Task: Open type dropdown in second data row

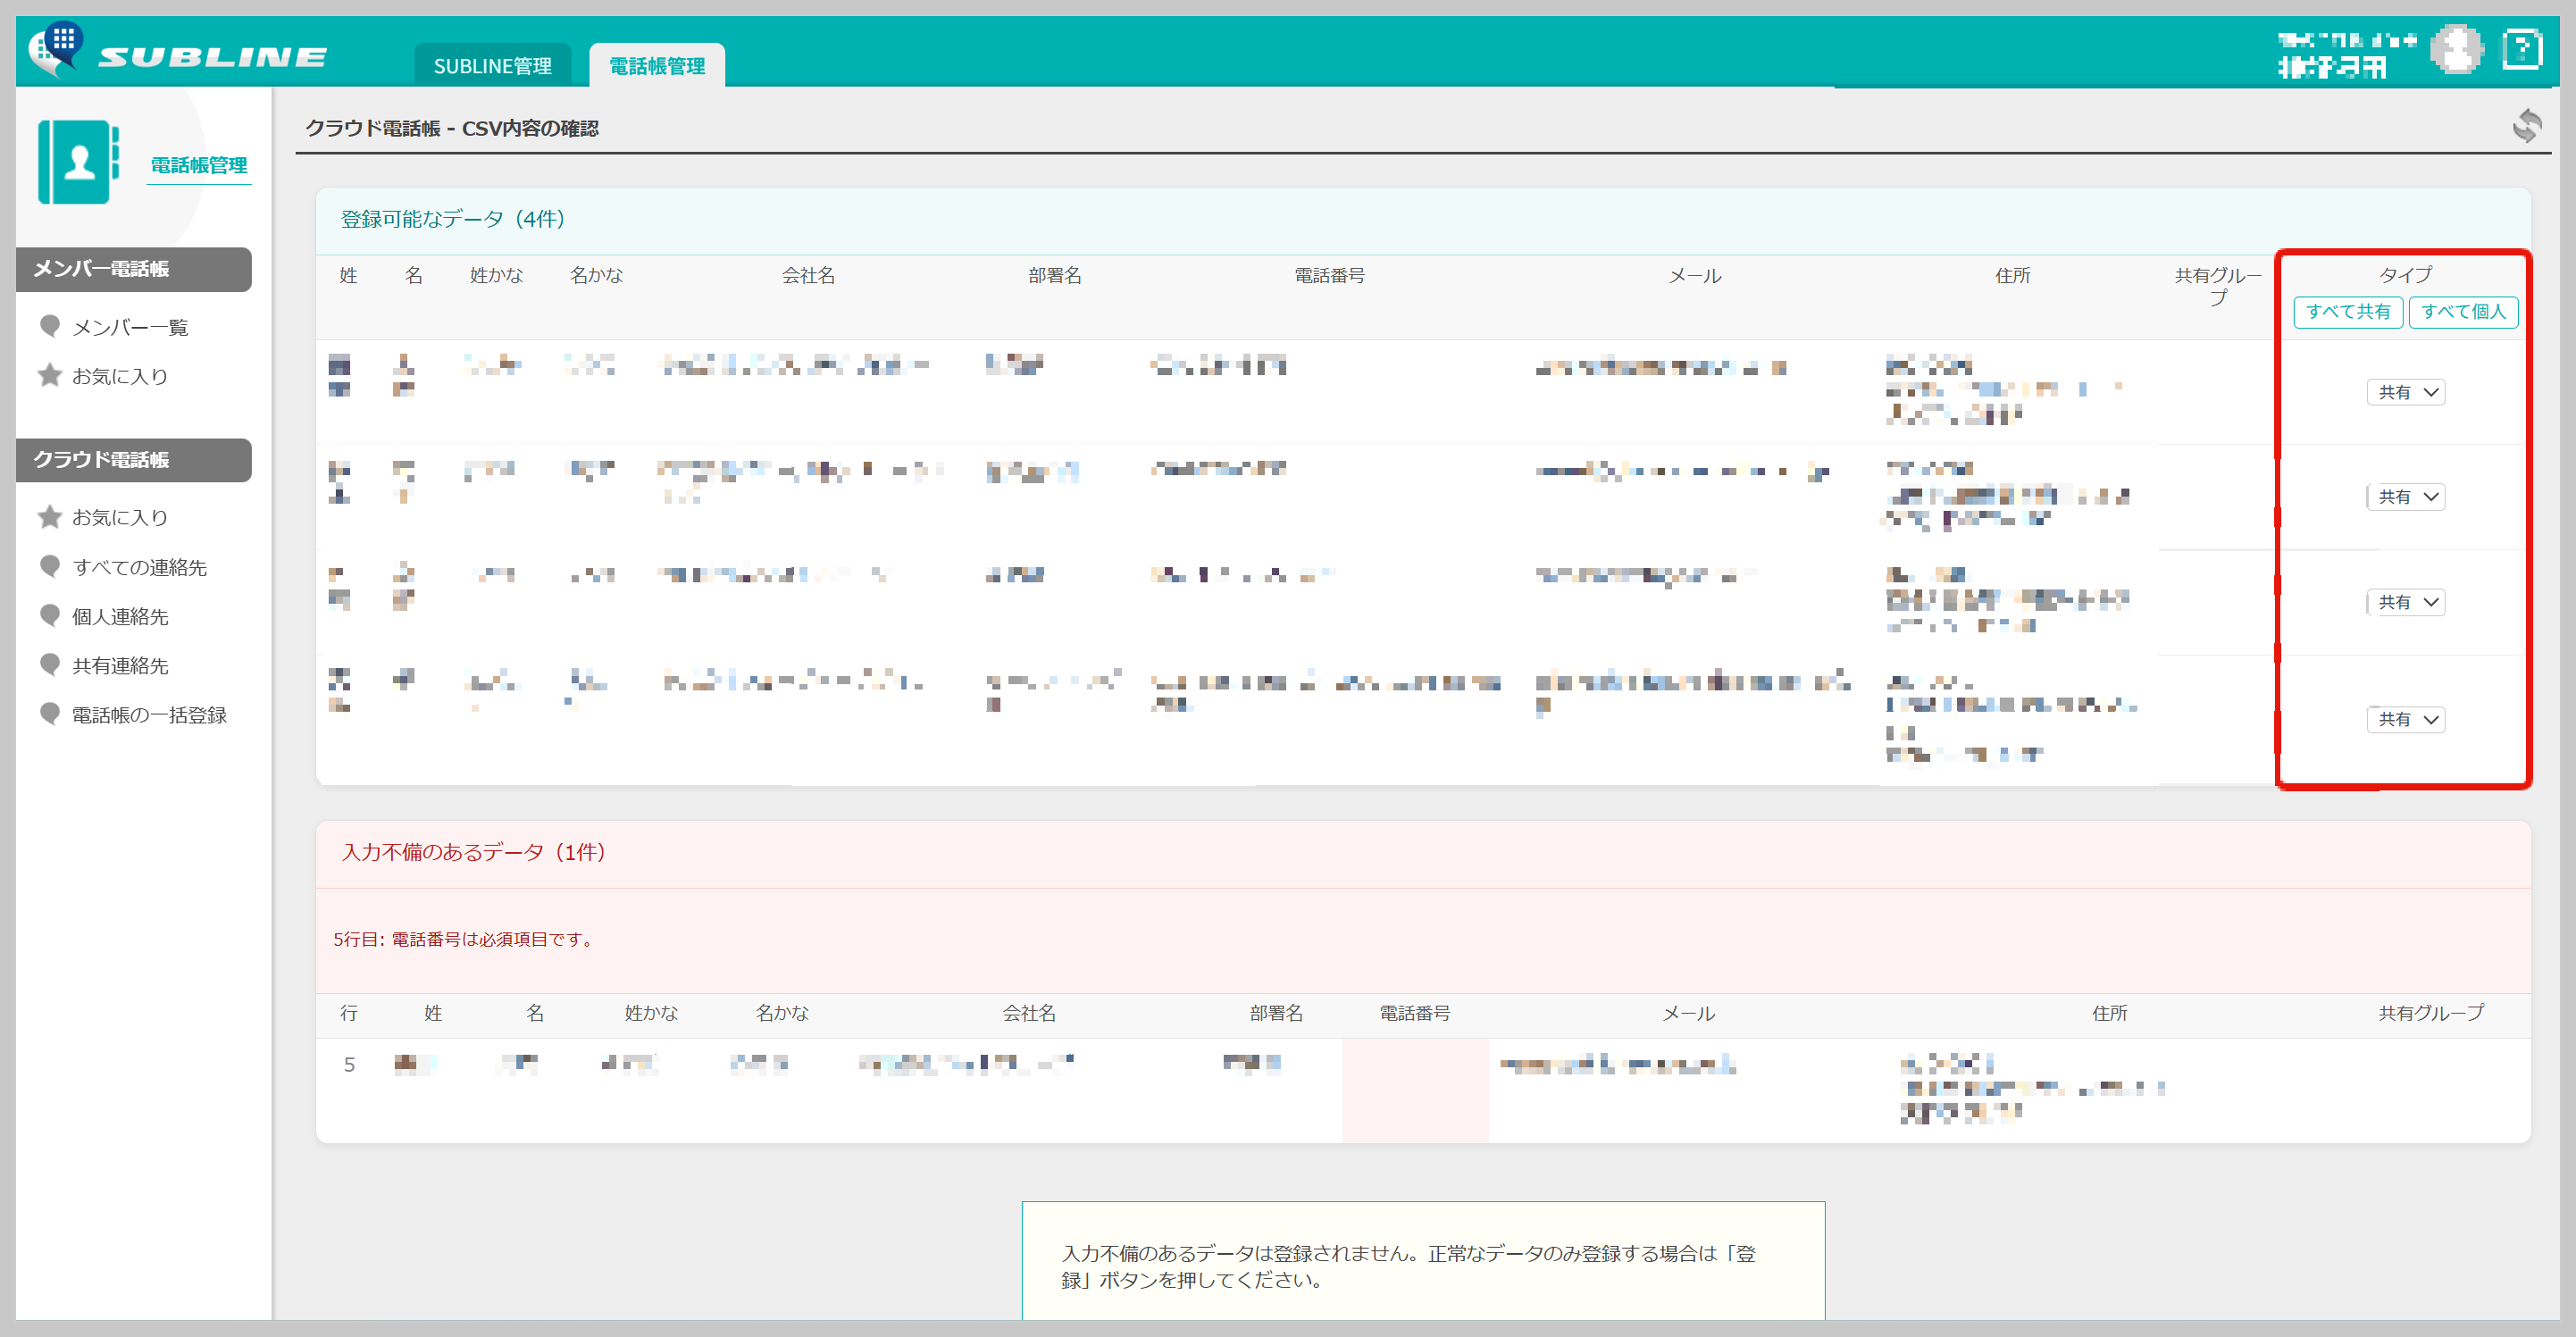Action: (2405, 497)
